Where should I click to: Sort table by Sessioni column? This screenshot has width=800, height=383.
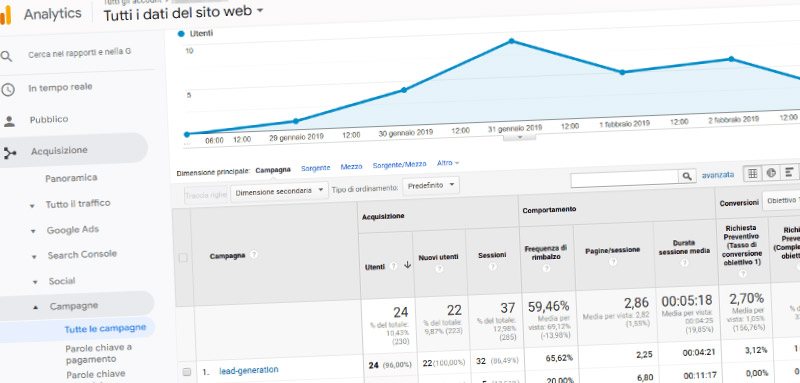point(492,254)
